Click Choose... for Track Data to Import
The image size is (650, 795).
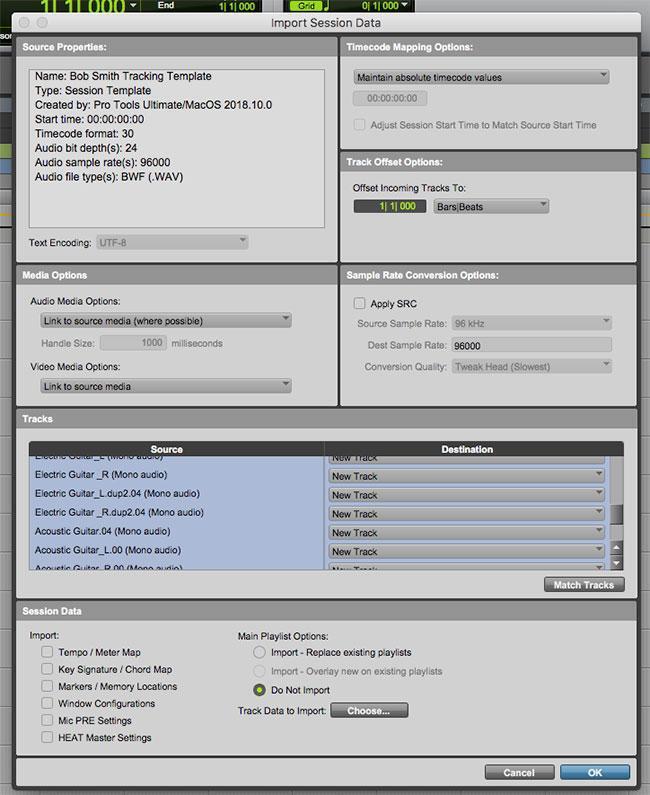pyautogui.click(x=369, y=711)
